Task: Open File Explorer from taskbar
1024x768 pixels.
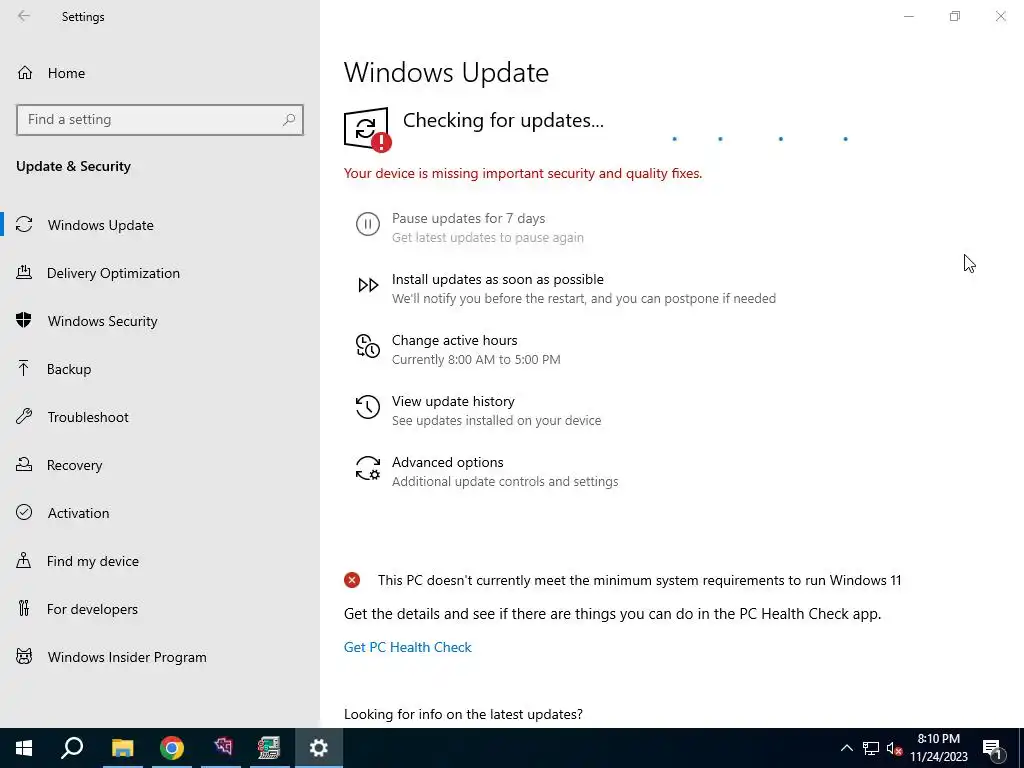Action: point(122,748)
